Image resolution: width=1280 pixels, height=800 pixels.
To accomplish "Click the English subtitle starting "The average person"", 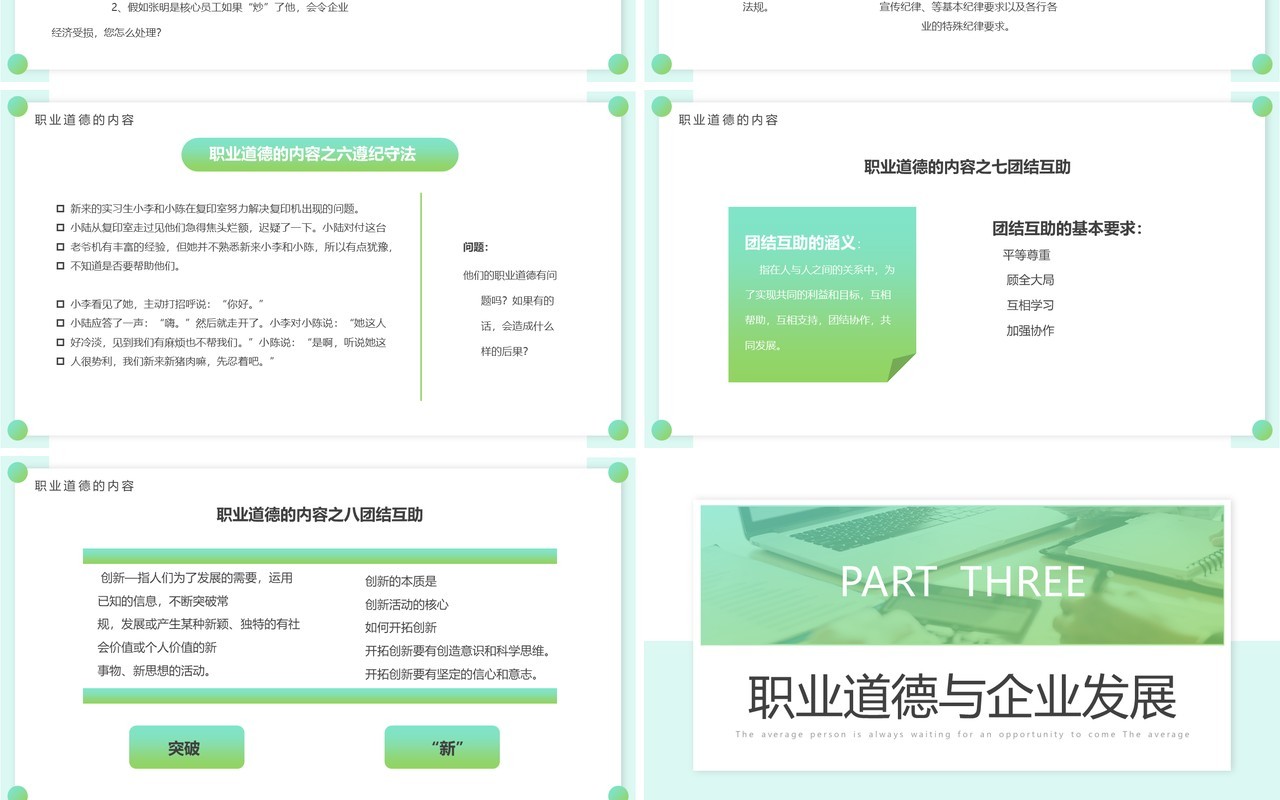I will pos(962,735).
